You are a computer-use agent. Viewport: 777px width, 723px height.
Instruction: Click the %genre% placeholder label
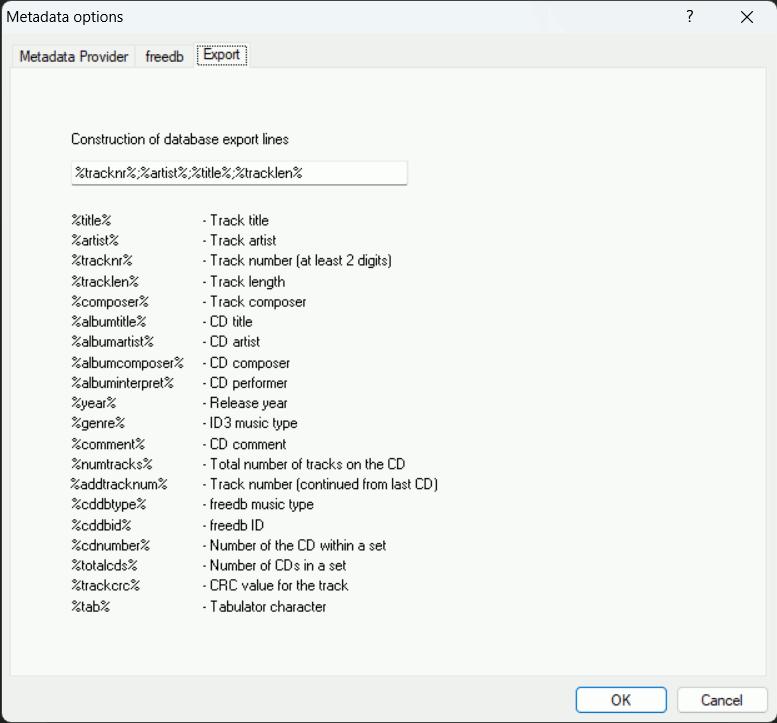[x=97, y=424]
